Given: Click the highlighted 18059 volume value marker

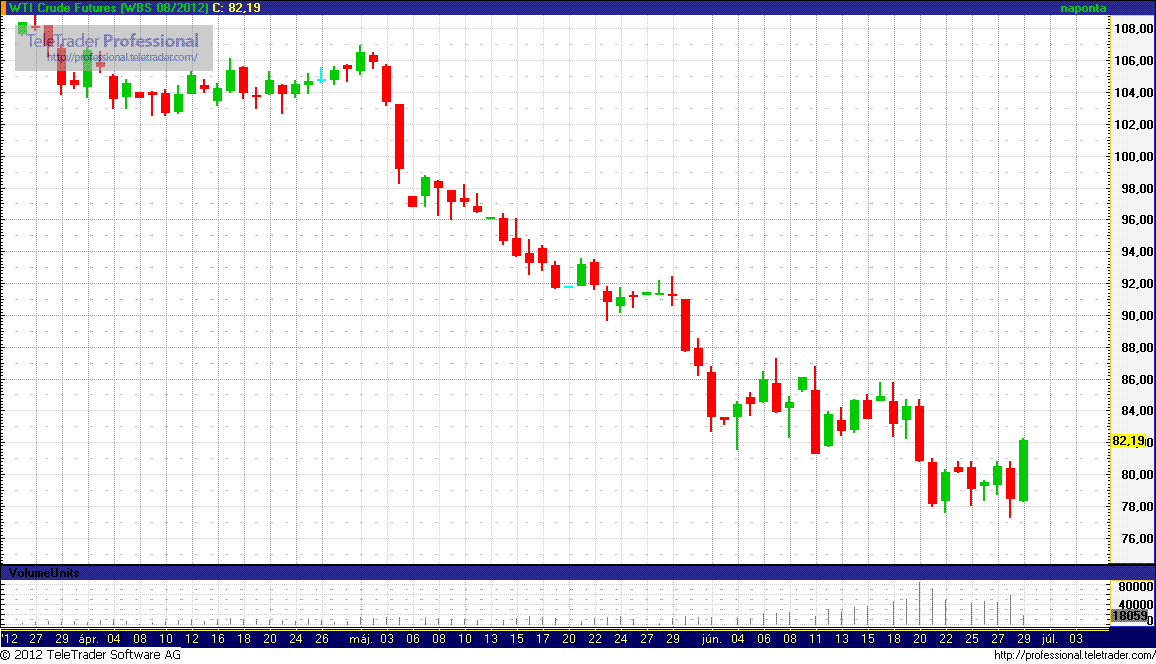Looking at the screenshot, I should 1129,616.
